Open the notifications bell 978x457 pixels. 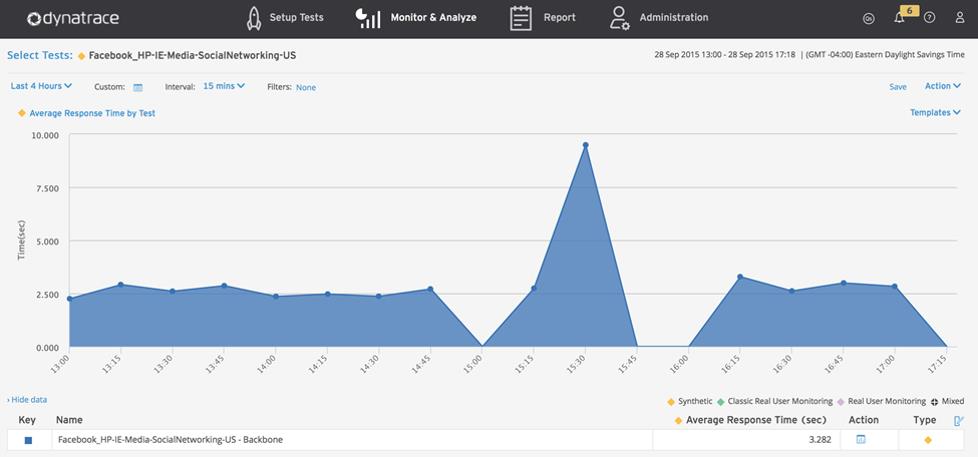(899, 18)
